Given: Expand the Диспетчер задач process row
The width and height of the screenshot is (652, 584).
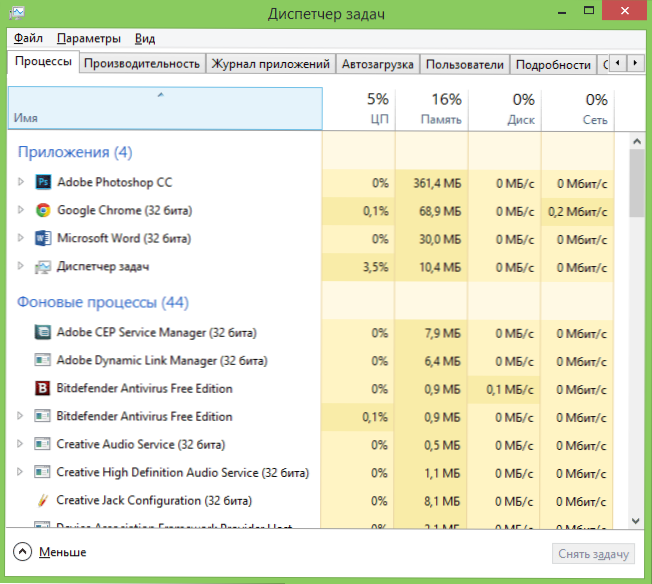Looking at the screenshot, I should [x=20, y=266].
